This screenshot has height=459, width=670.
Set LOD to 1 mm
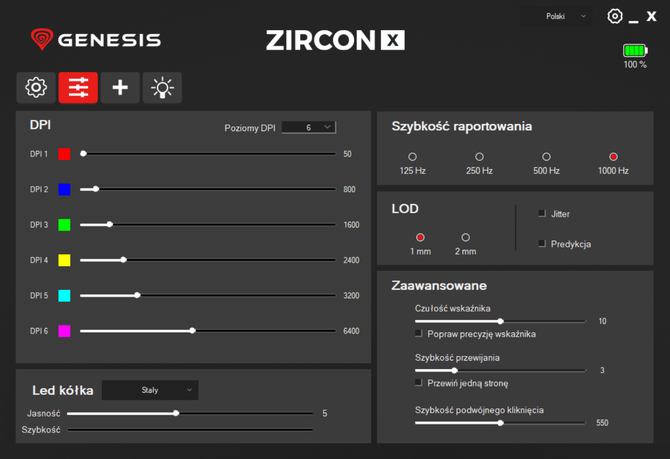pyautogui.click(x=420, y=238)
